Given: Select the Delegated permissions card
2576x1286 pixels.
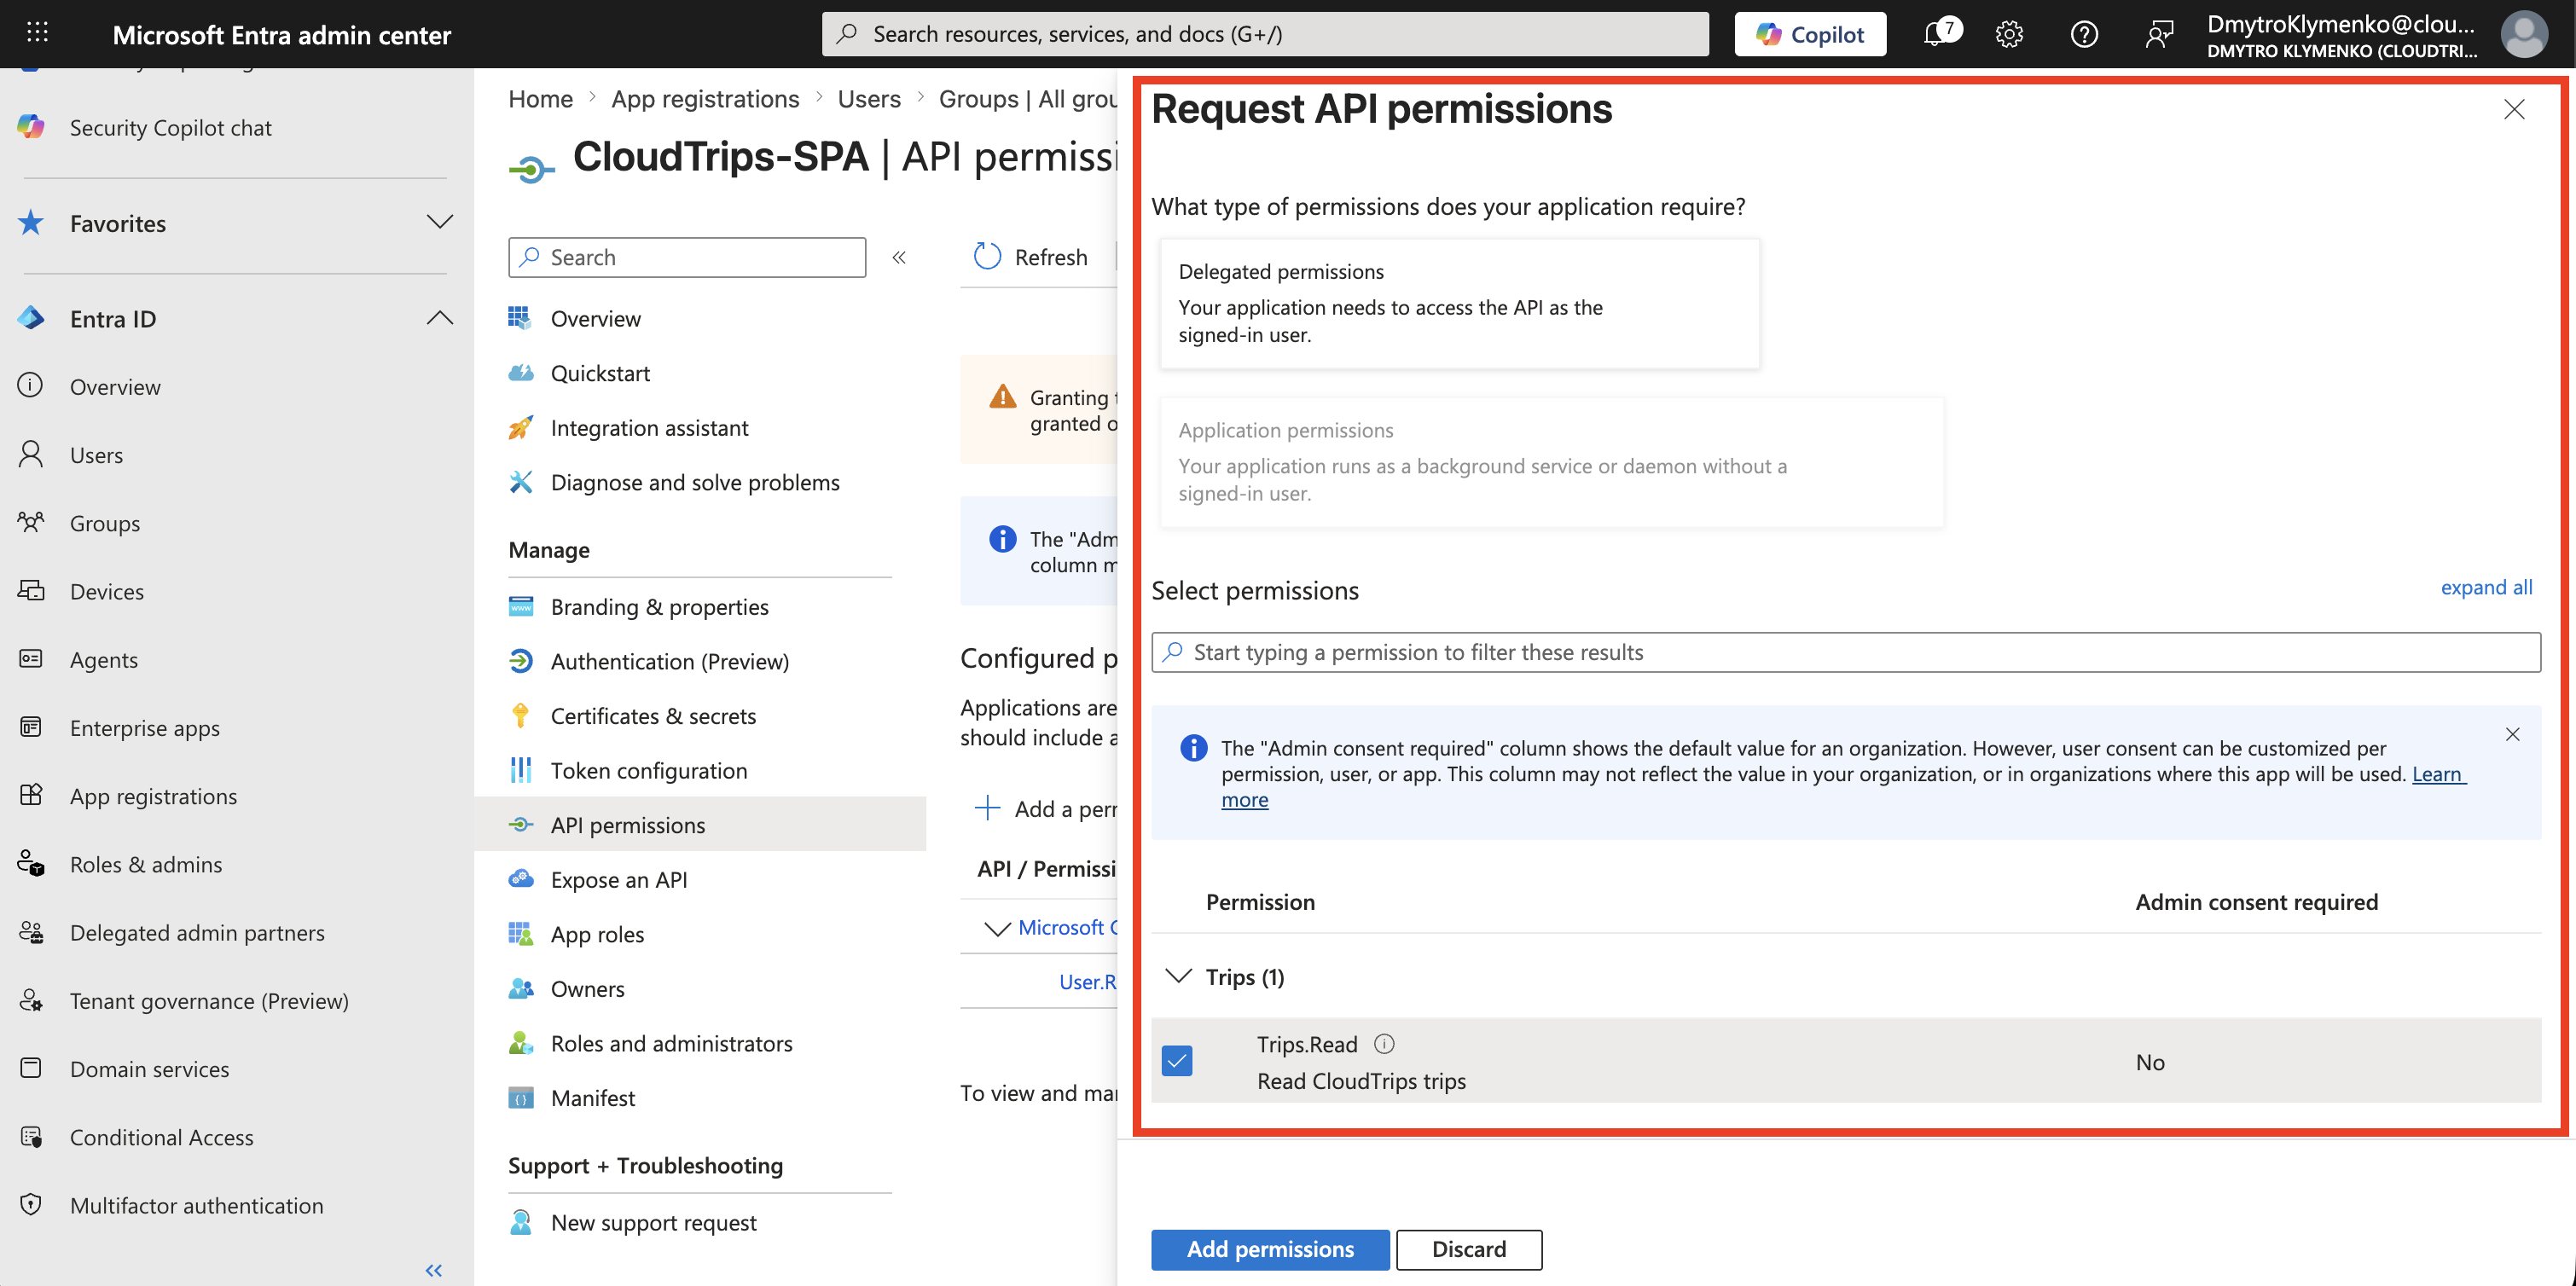Looking at the screenshot, I should (x=1459, y=303).
